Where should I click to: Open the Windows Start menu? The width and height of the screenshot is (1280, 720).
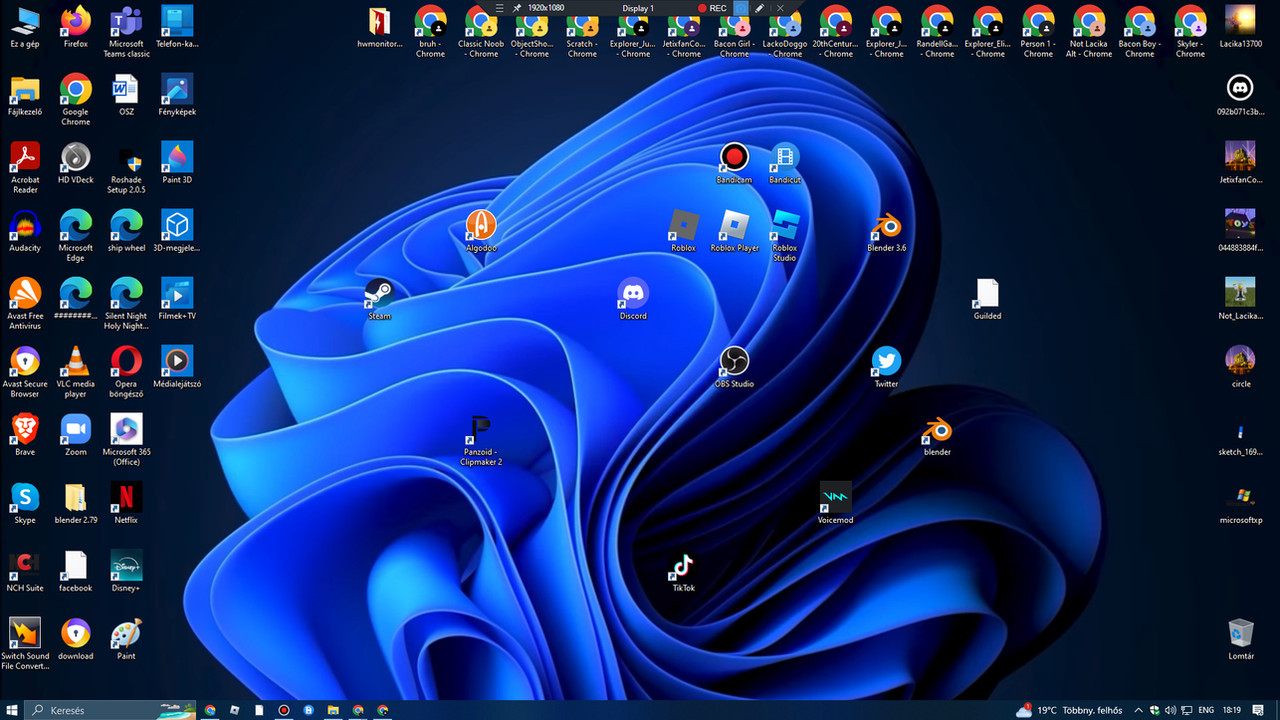[x=11, y=710]
